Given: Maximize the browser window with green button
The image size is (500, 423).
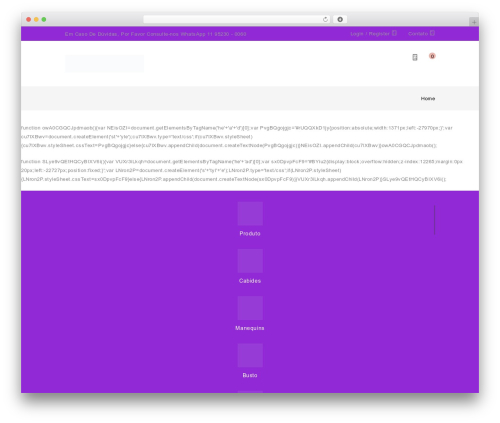Looking at the screenshot, I should point(44,20).
